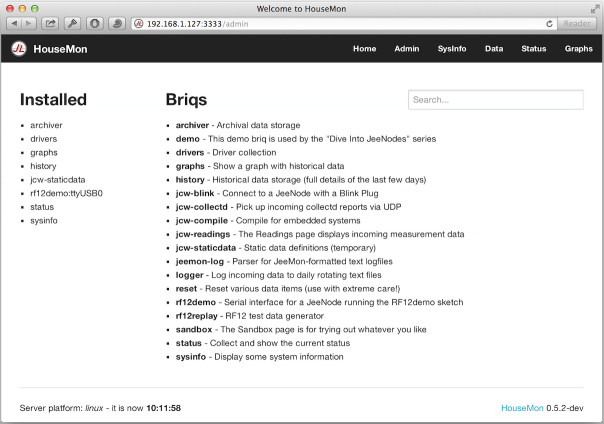The height and width of the screenshot is (424, 604).
Task: Open the Data nav item
Action: pyautogui.click(x=494, y=49)
